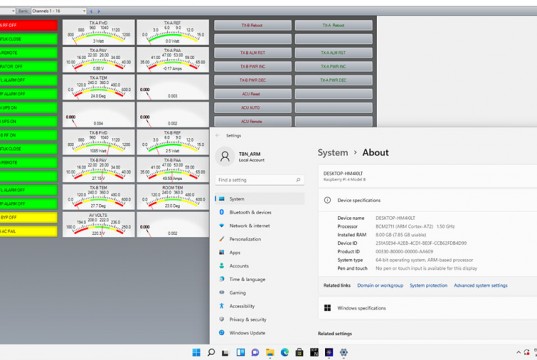The width and height of the screenshot is (537, 360).
Task: Launch File Explorer from the taskbar
Action: coord(270,352)
